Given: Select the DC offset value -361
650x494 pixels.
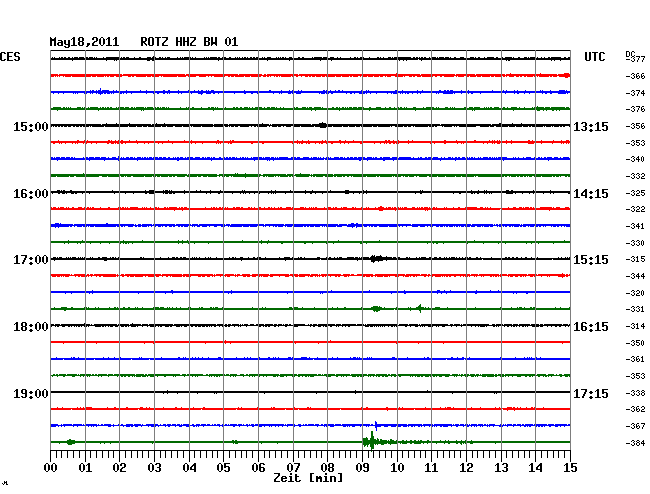Looking at the screenshot, I should [635, 359].
